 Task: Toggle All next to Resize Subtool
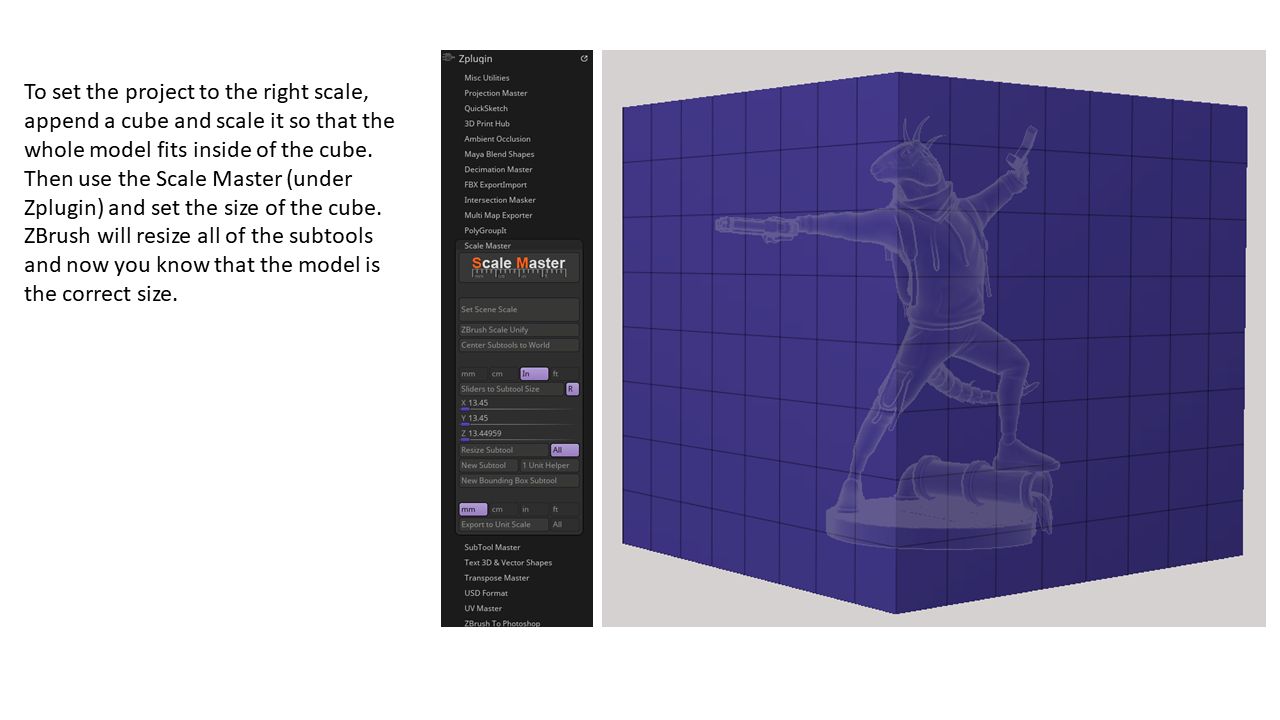564,450
